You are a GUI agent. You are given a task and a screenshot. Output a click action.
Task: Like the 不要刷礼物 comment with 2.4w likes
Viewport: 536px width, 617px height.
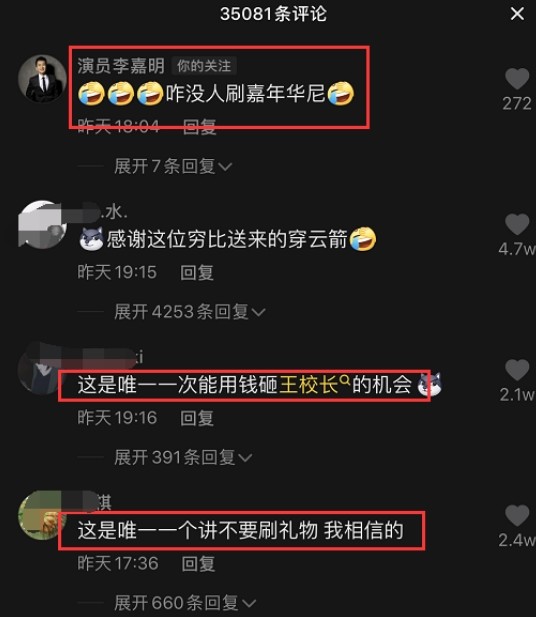point(517,515)
